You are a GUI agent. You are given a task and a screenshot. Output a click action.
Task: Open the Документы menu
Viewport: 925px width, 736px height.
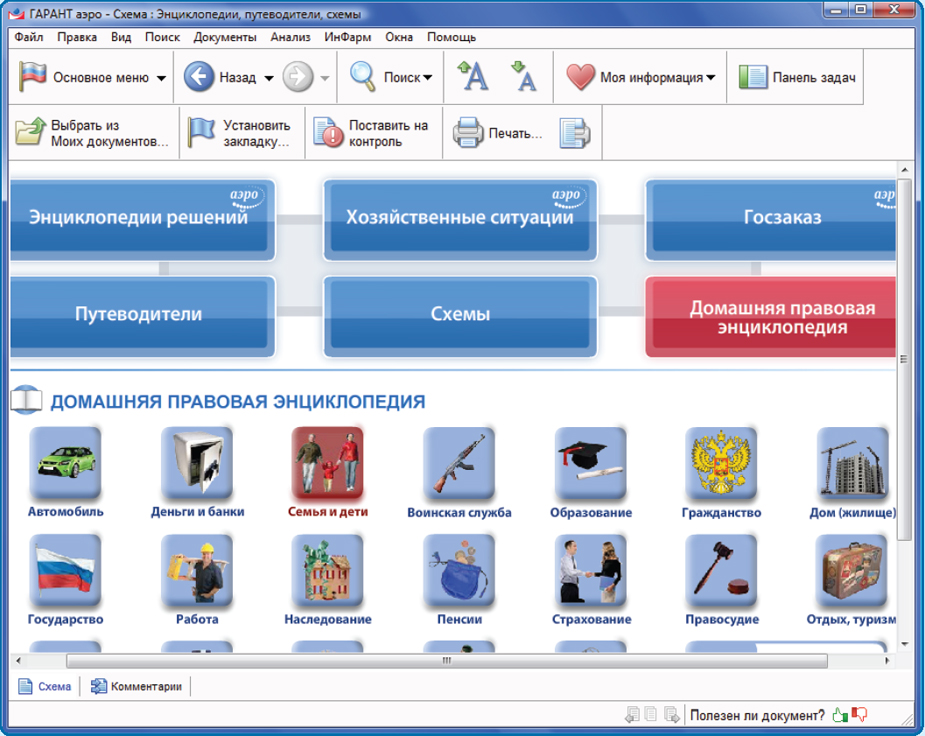coord(225,37)
